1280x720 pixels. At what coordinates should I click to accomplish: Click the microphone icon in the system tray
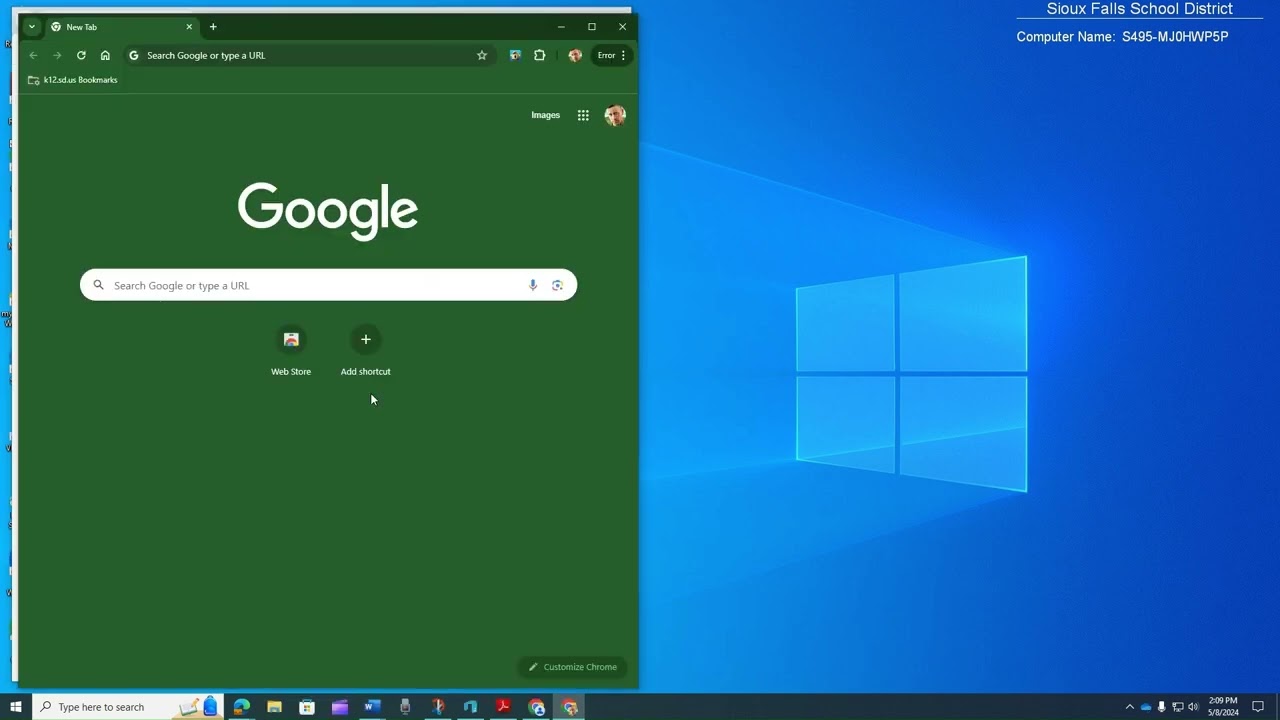point(1161,707)
